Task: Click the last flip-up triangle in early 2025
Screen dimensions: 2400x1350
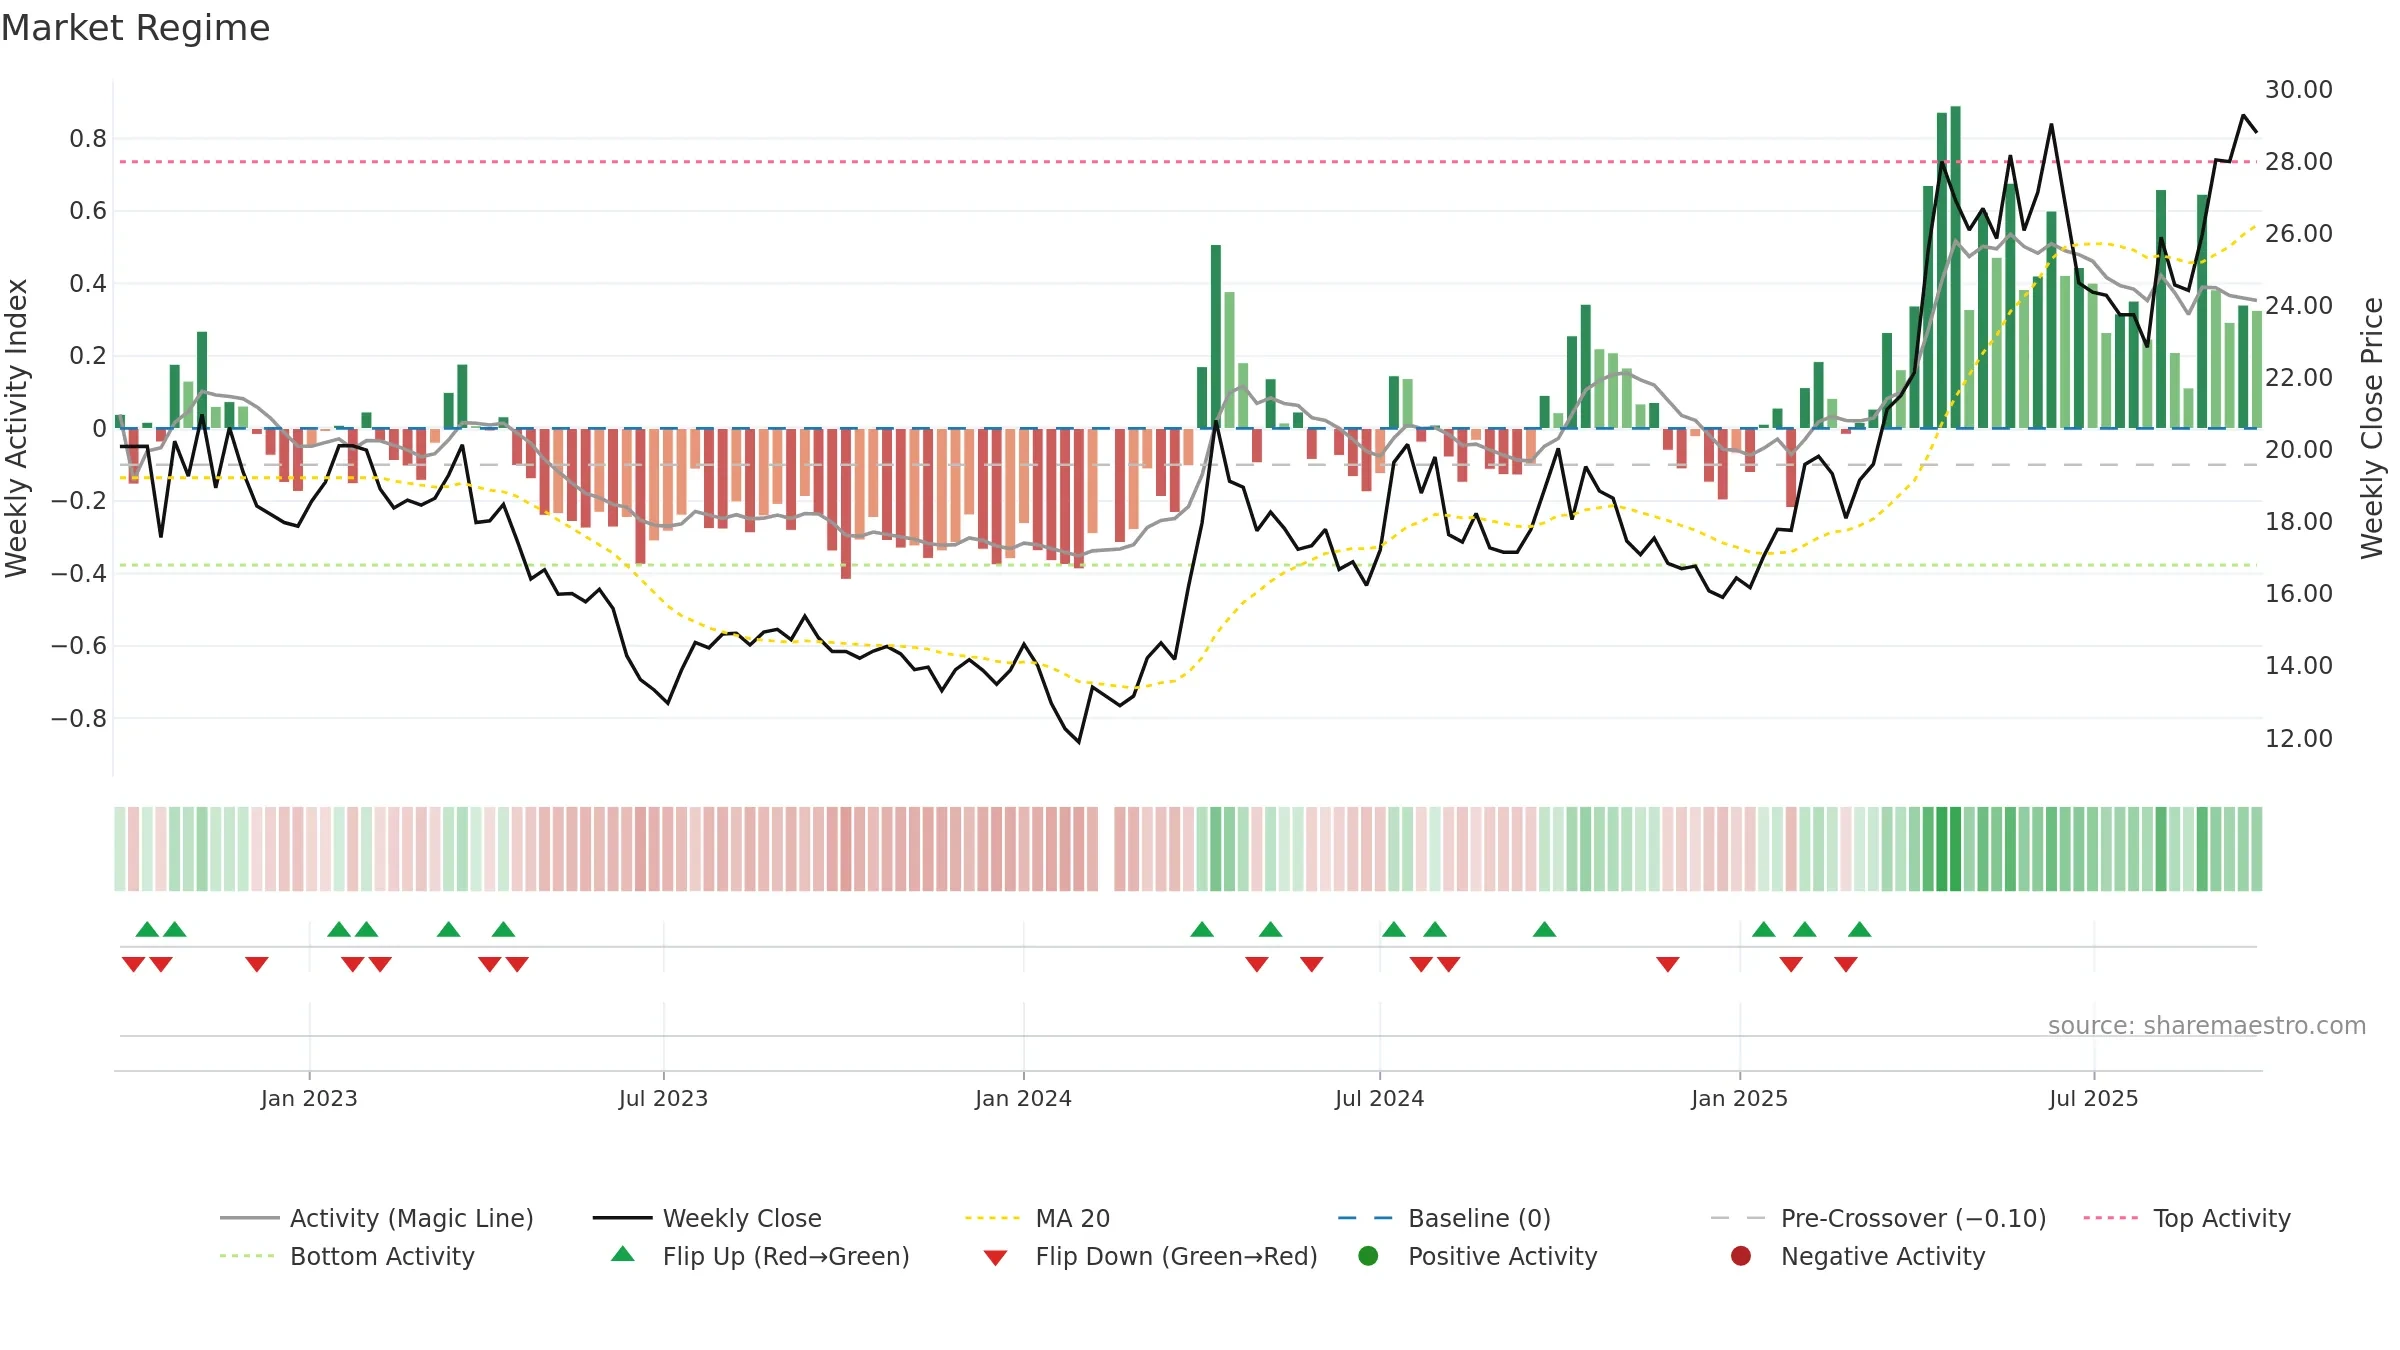Action: coord(1860,929)
